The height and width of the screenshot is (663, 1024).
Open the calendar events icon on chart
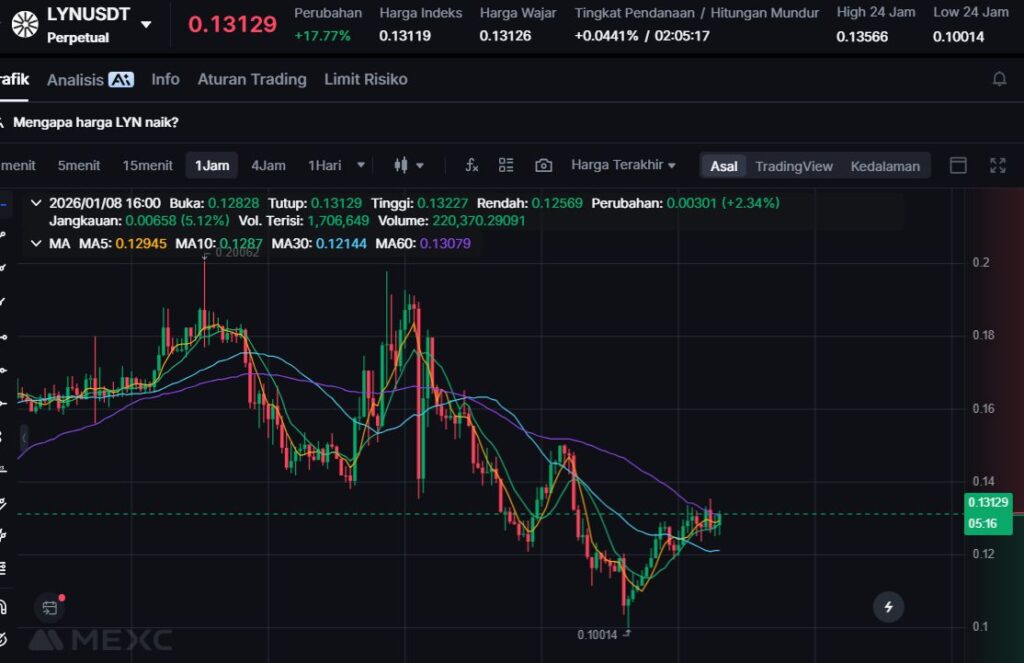point(50,606)
